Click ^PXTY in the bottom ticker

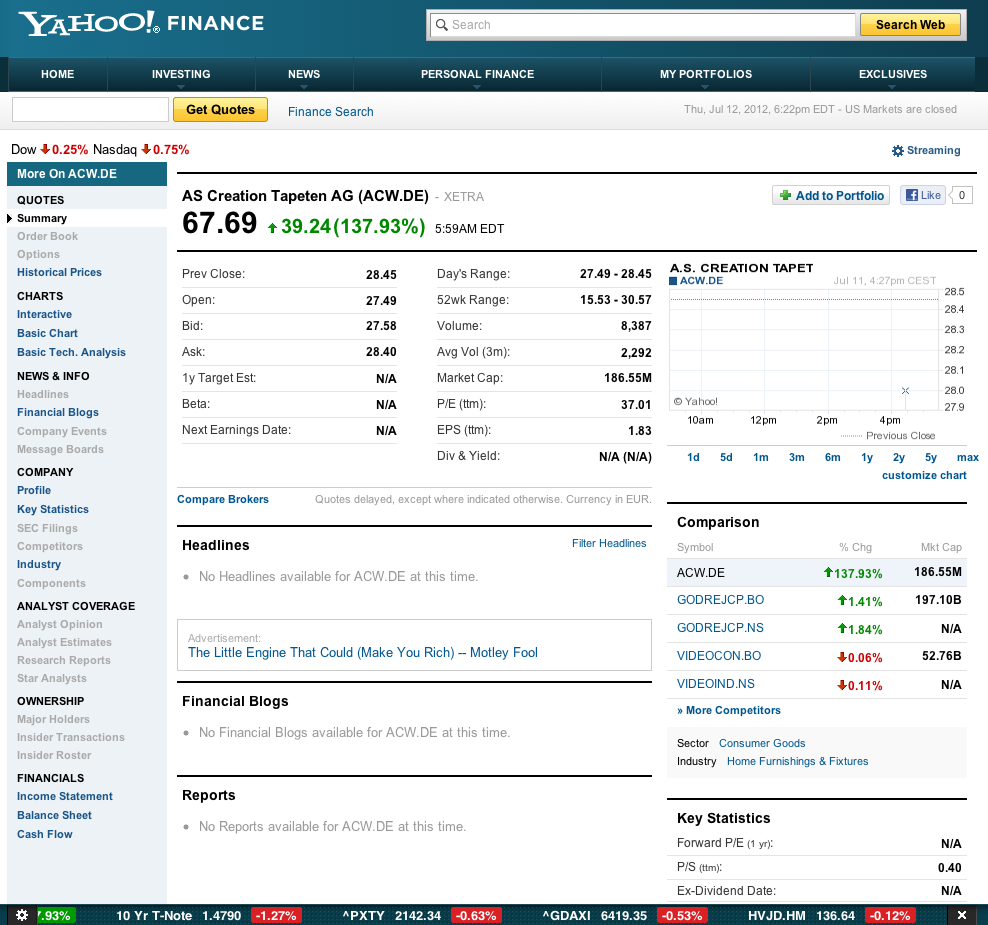[364, 916]
